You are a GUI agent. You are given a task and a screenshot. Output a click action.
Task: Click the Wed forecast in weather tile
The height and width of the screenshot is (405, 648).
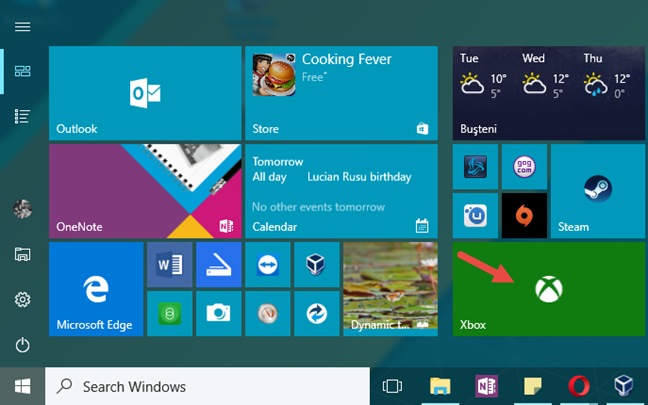(546, 76)
